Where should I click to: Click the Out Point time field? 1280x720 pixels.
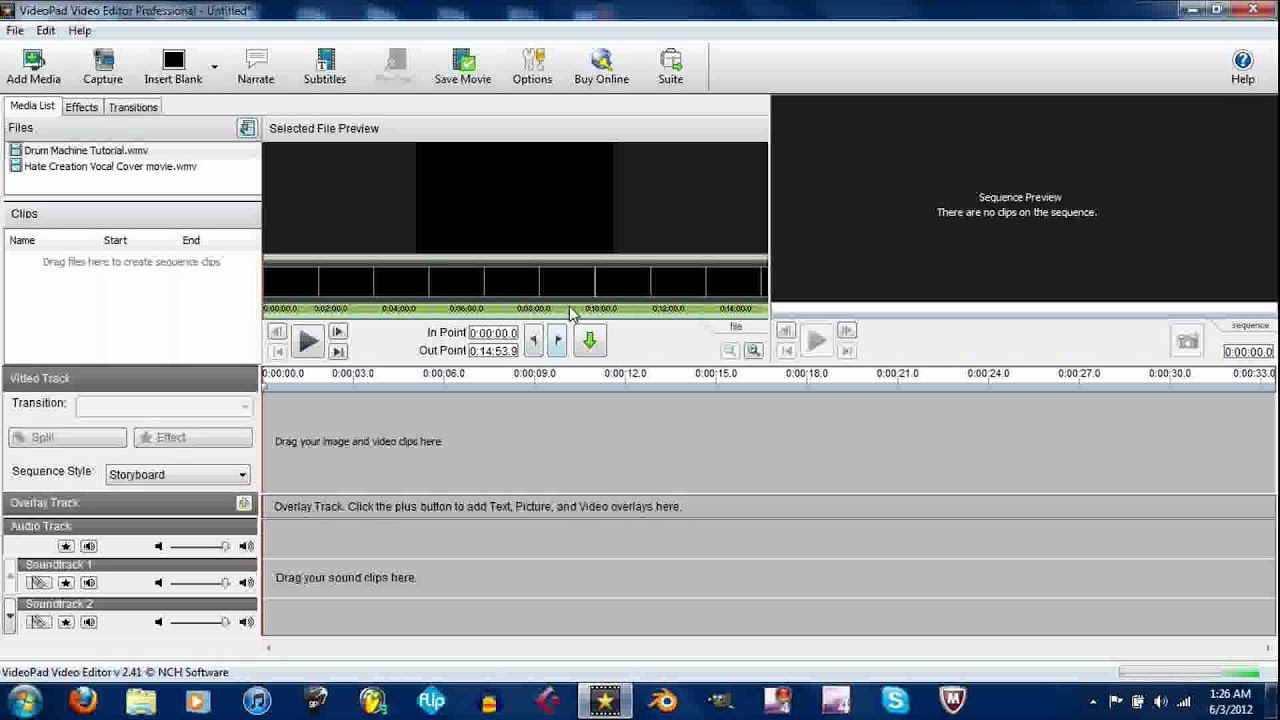pyautogui.click(x=493, y=351)
